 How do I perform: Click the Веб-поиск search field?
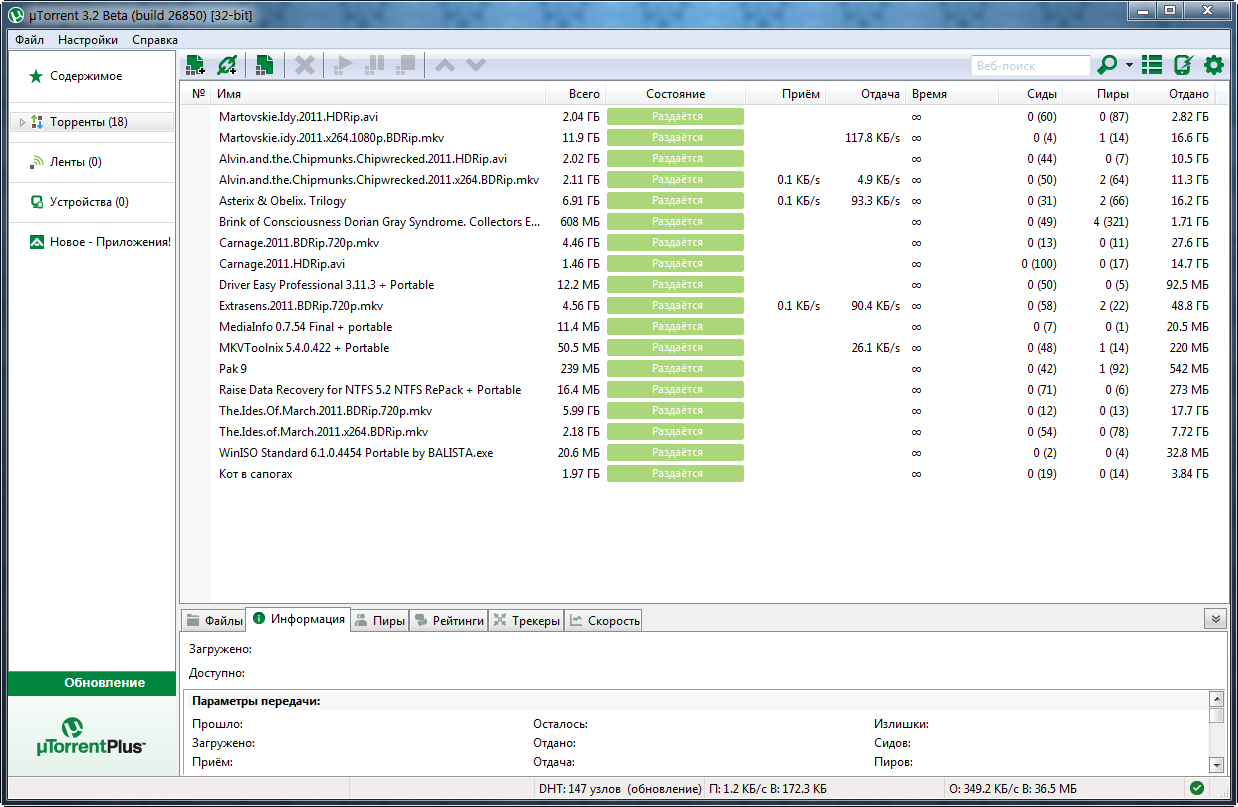pyautogui.click(x=1030, y=65)
